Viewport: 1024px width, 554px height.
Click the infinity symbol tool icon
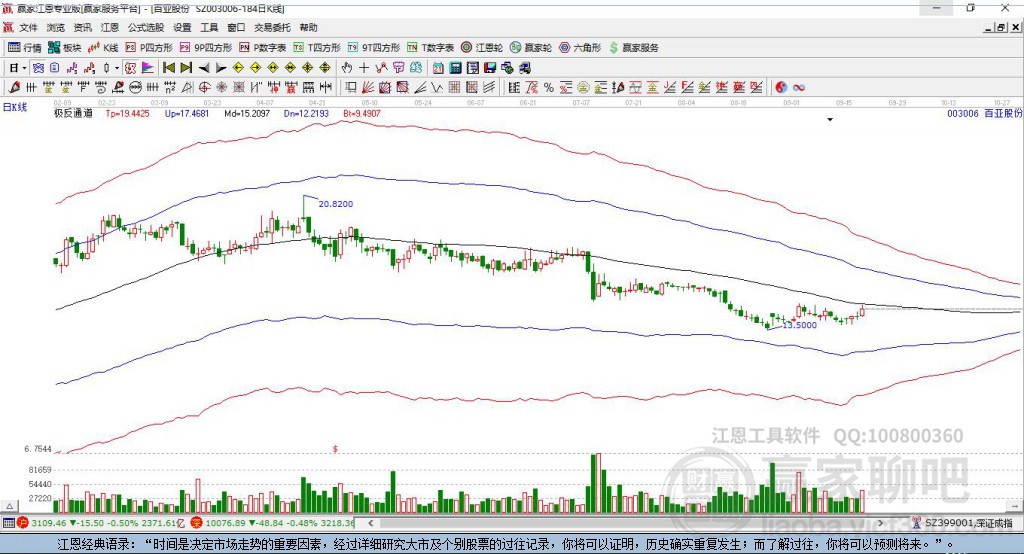[x=798, y=87]
